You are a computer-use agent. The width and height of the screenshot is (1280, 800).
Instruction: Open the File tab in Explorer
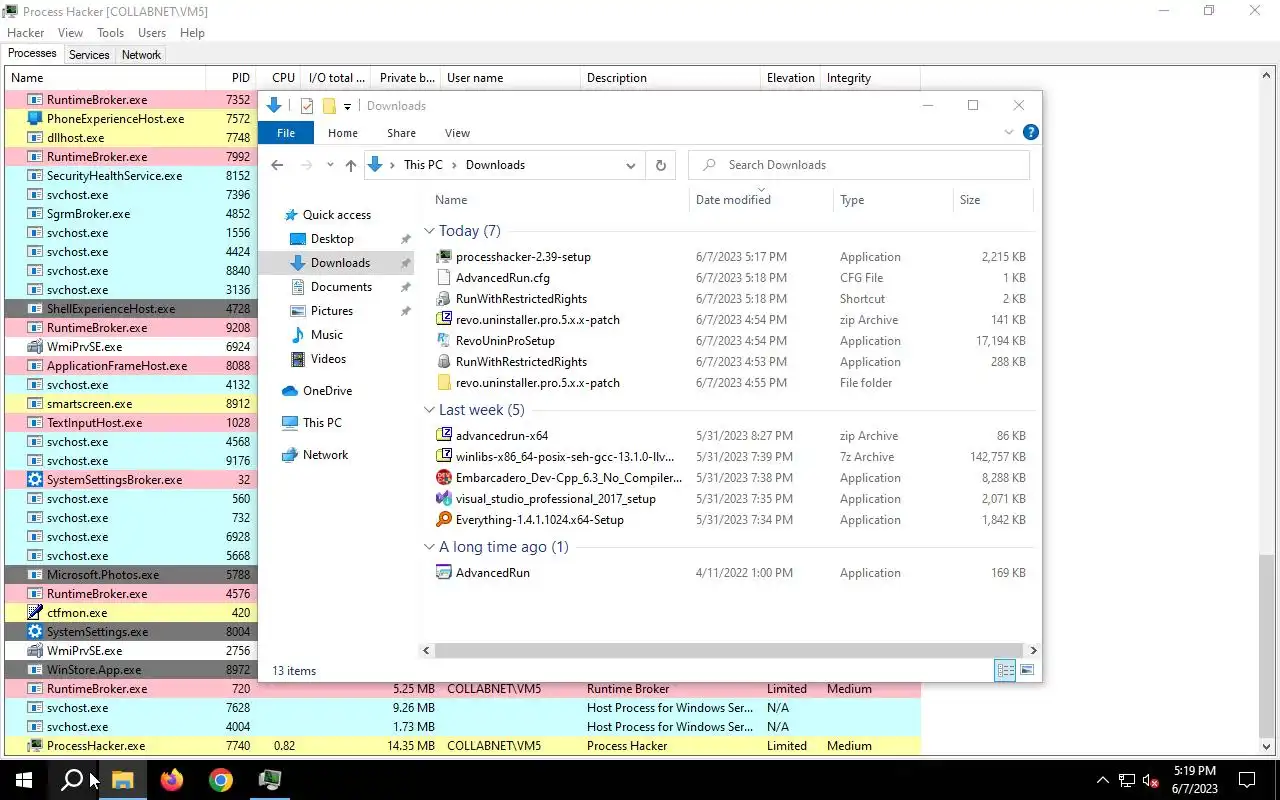pyautogui.click(x=286, y=133)
